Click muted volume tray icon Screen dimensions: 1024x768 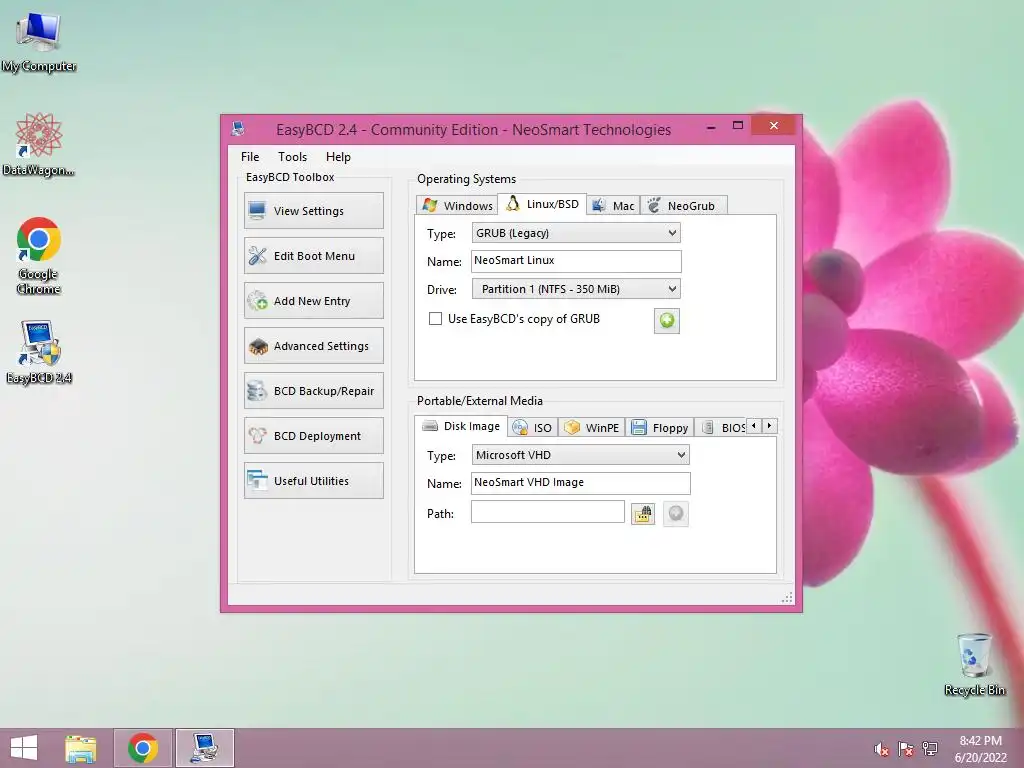click(x=882, y=749)
